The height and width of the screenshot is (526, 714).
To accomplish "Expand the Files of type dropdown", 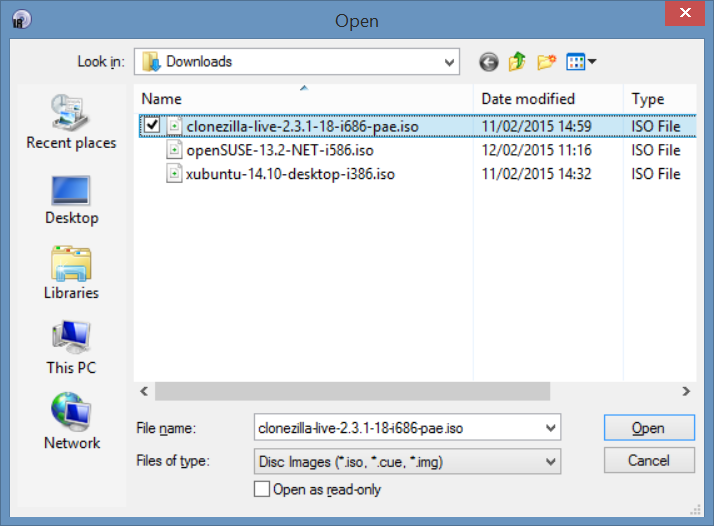I will [x=551, y=462].
